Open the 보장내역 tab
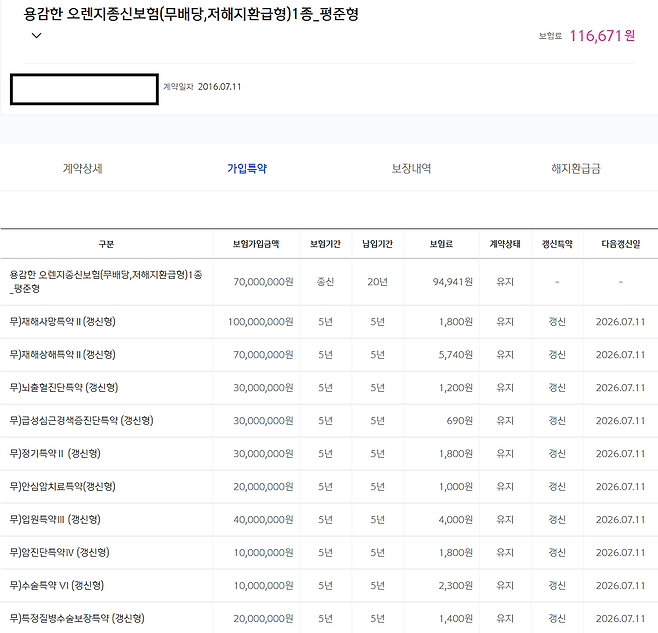Viewport: 658px width, 633px height. coord(411,169)
